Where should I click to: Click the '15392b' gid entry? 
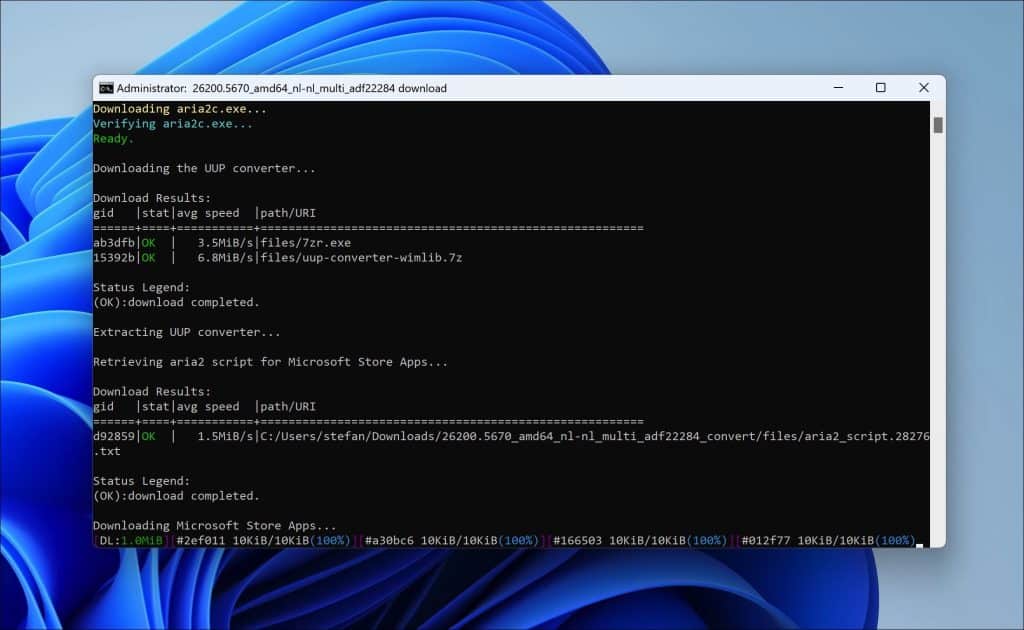point(114,258)
